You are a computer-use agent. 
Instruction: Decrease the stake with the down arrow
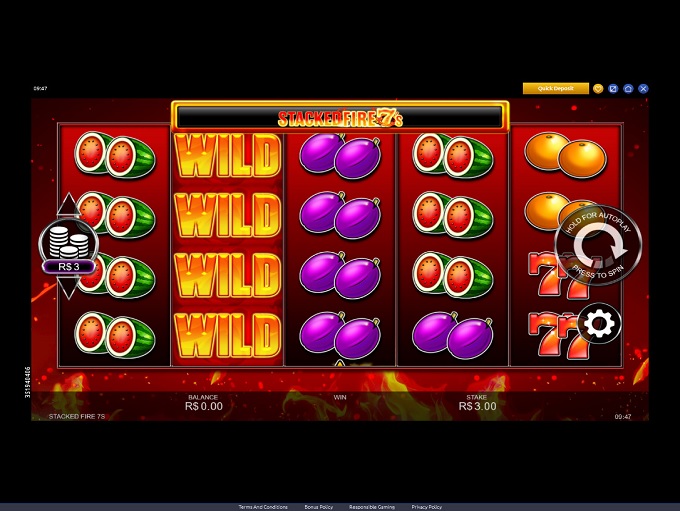(x=69, y=288)
